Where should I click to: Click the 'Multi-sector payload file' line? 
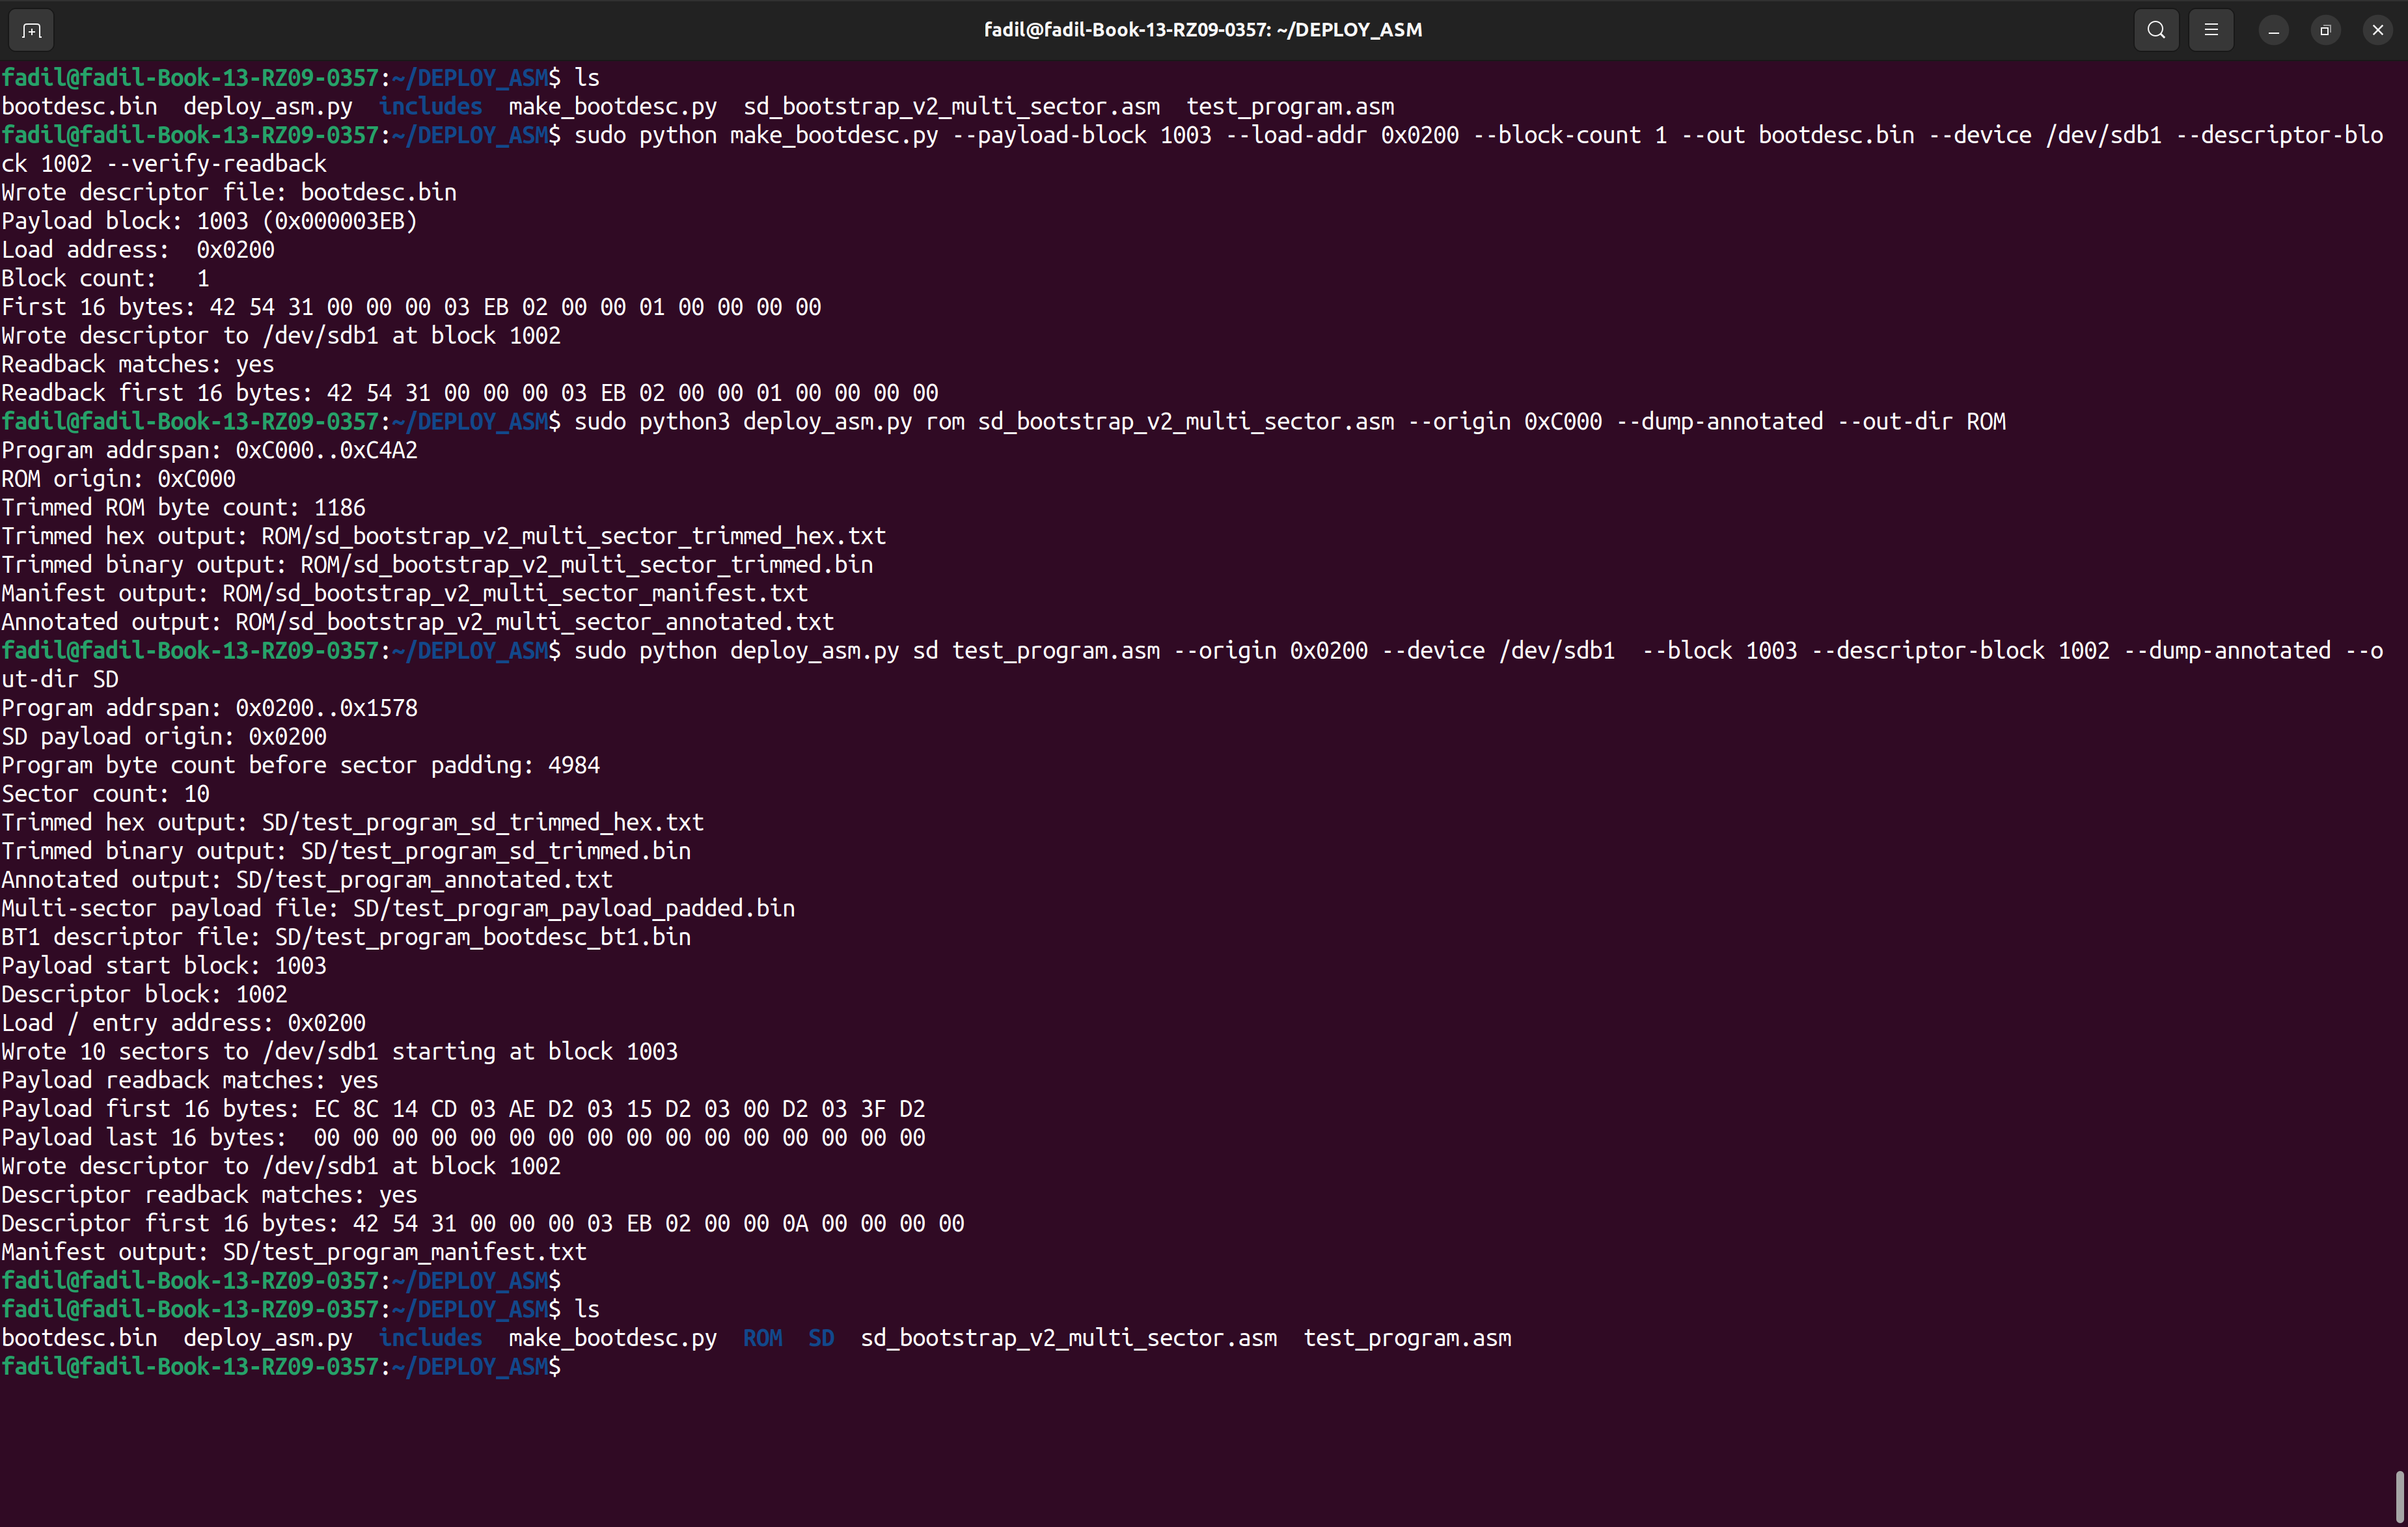398,908
